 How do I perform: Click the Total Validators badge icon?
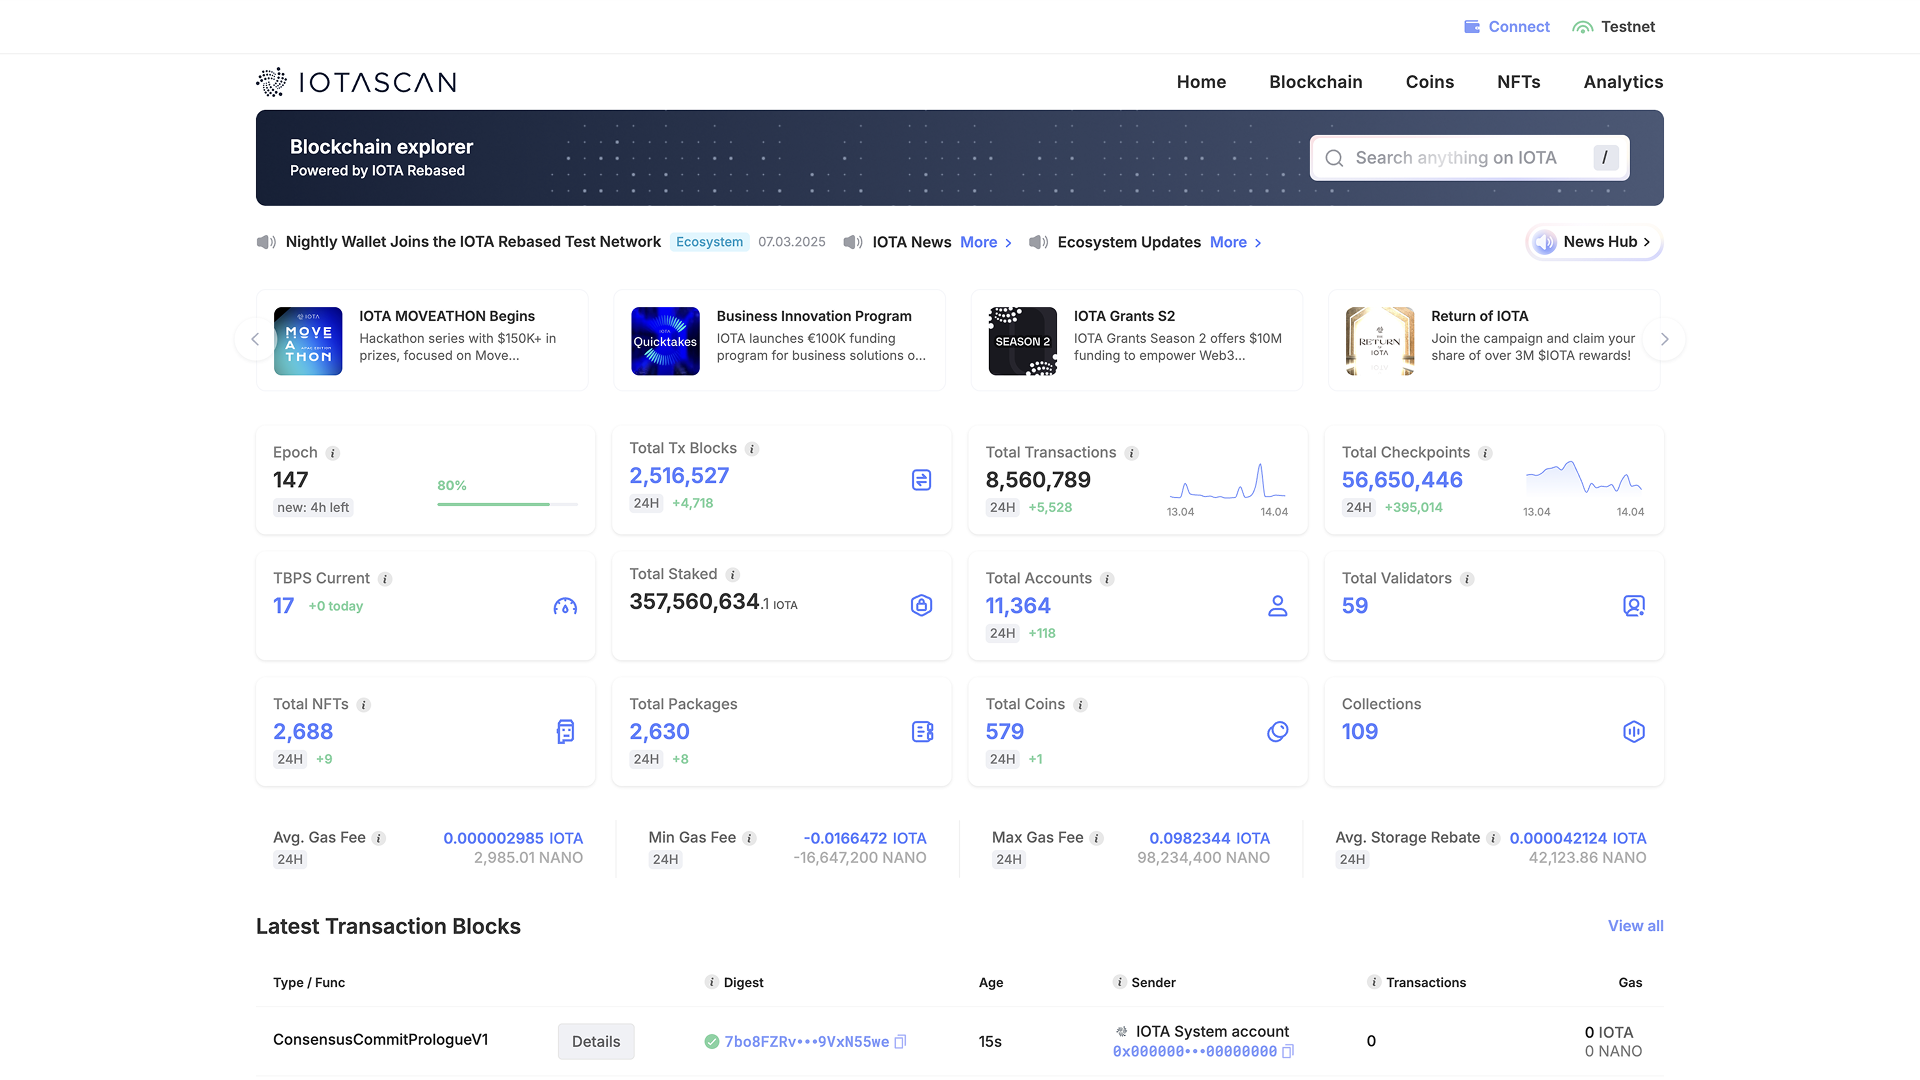coord(1633,606)
